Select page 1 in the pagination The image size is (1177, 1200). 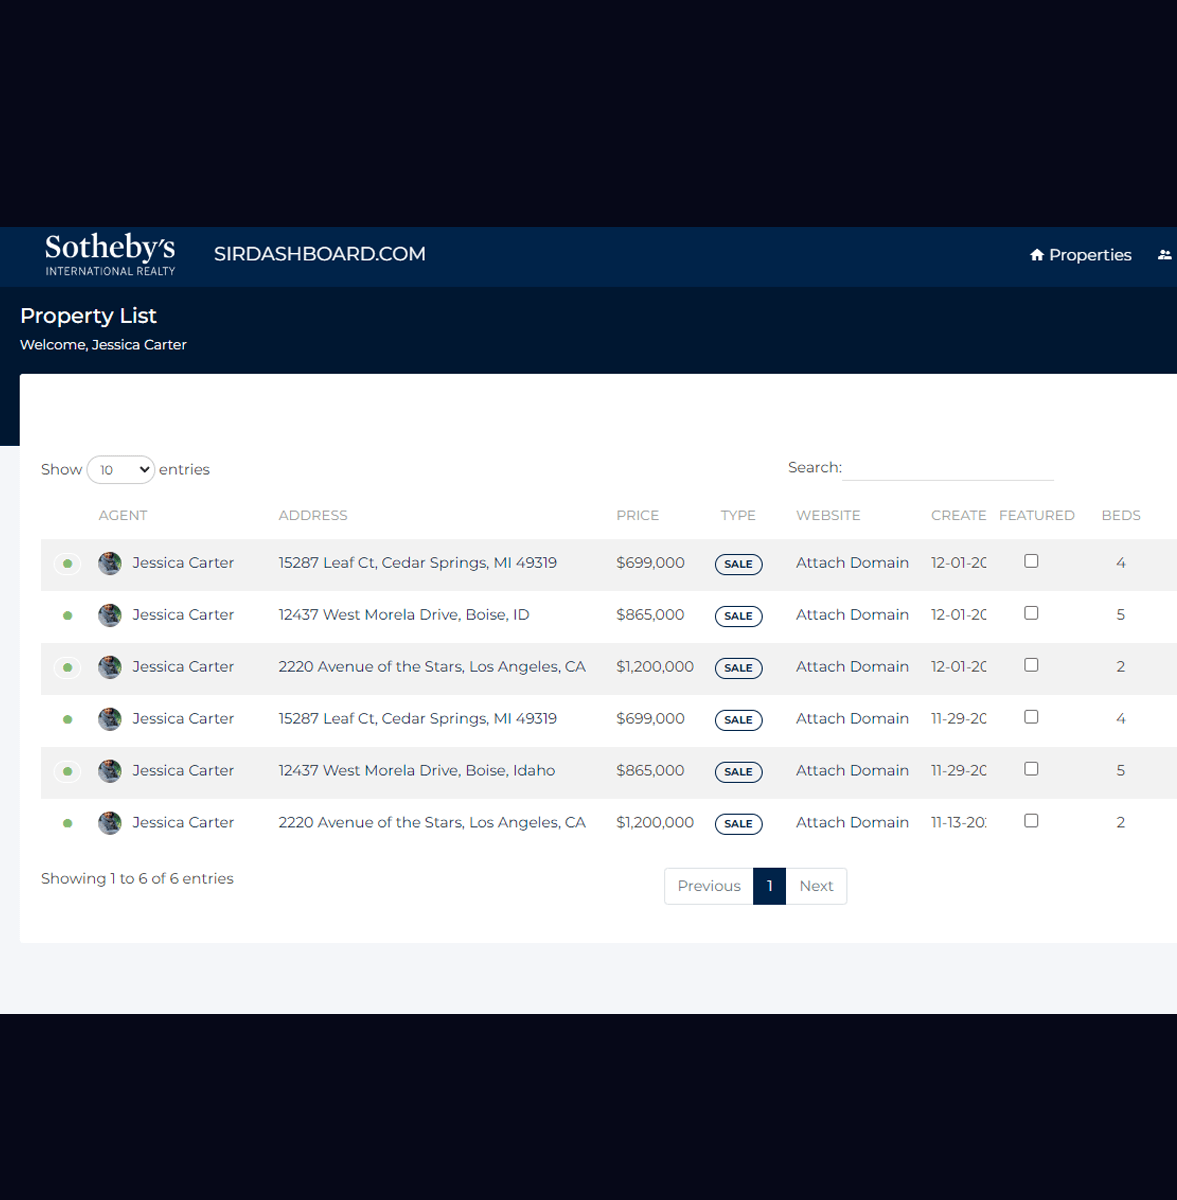(769, 886)
